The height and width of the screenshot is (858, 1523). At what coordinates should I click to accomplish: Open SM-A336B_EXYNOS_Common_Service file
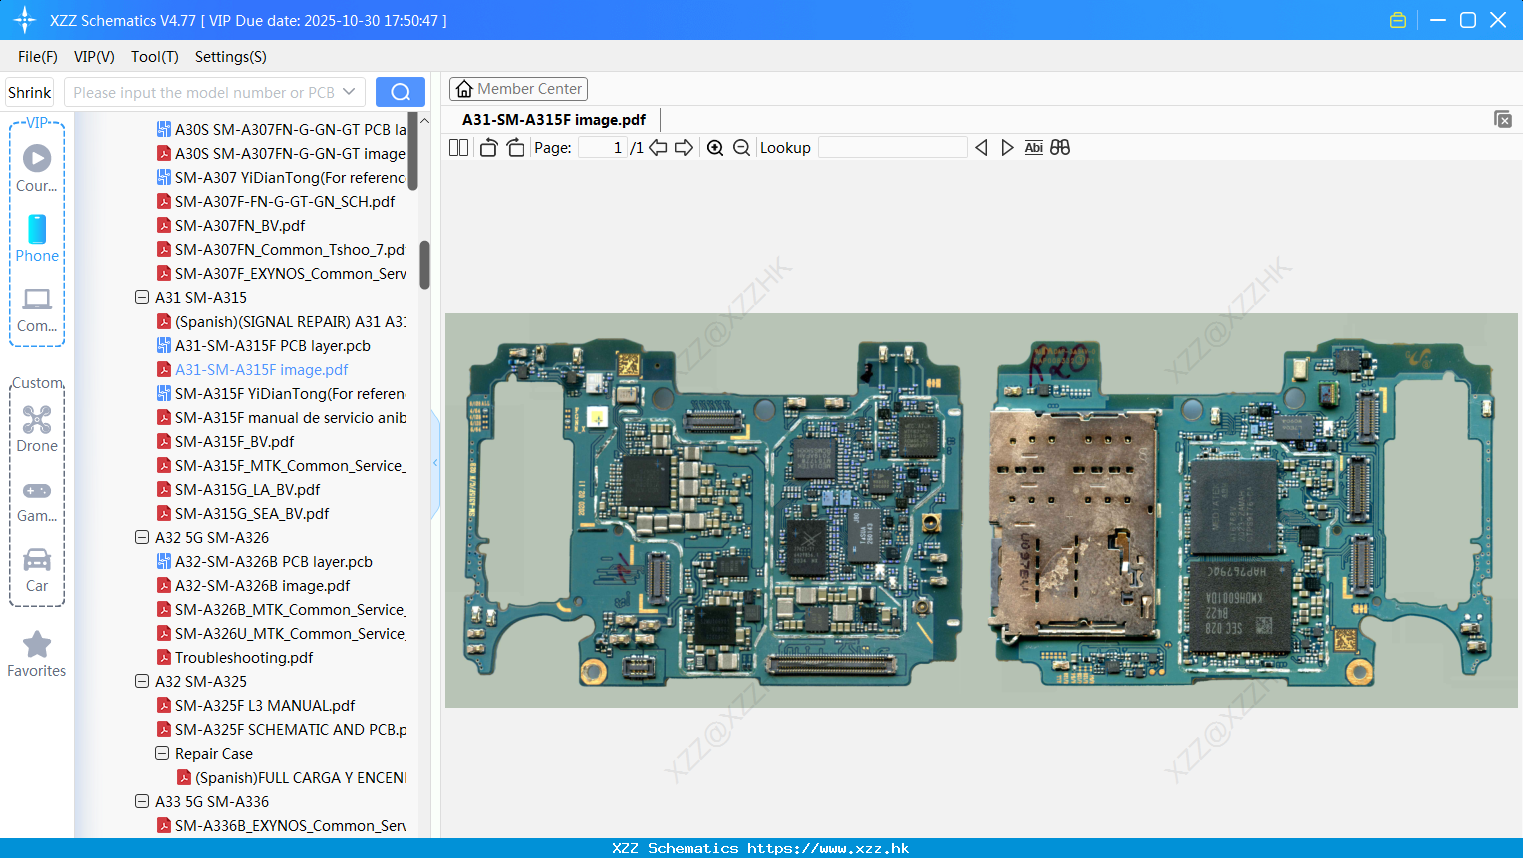pyautogui.click(x=281, y=825)
